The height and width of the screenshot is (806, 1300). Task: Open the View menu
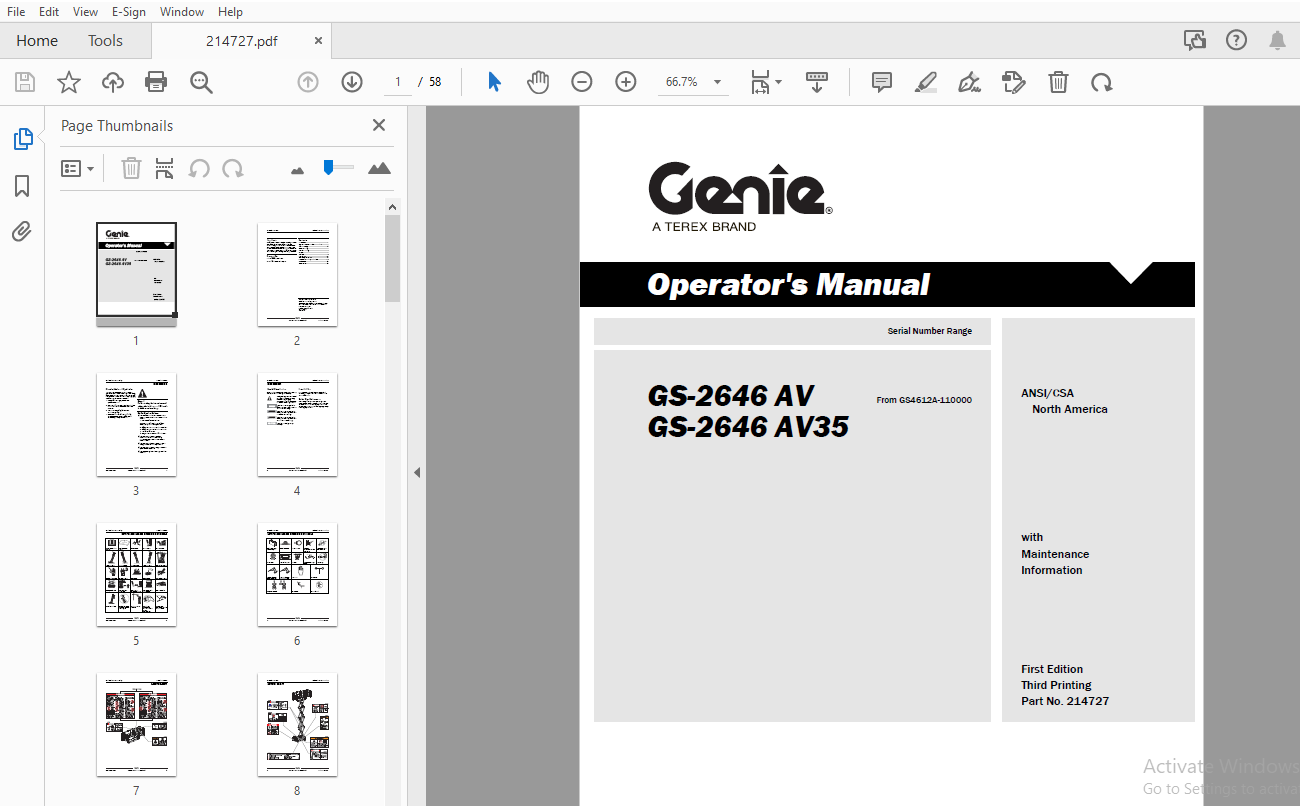(x=86, y=12)
